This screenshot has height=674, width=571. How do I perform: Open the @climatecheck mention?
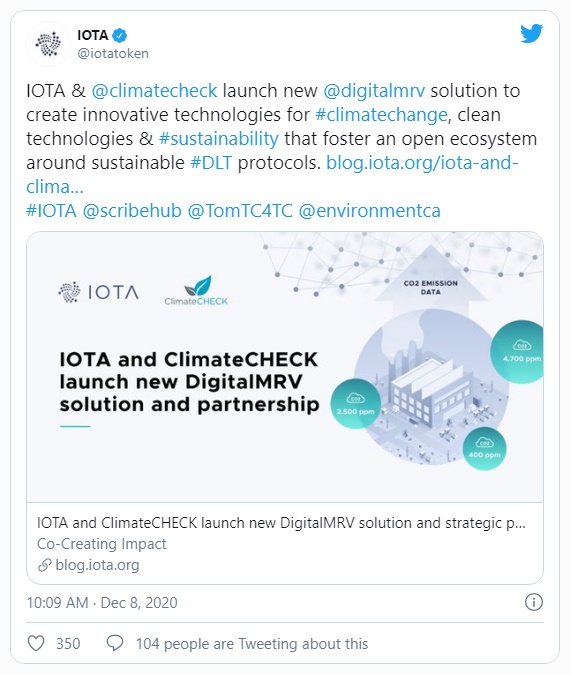point(154,91)
